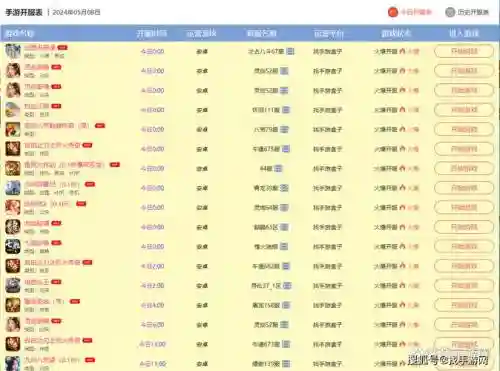Click the red icon beside 今日开服表
Image resolution: width=500 pixels, height=371 pixels.
point(393,12)
